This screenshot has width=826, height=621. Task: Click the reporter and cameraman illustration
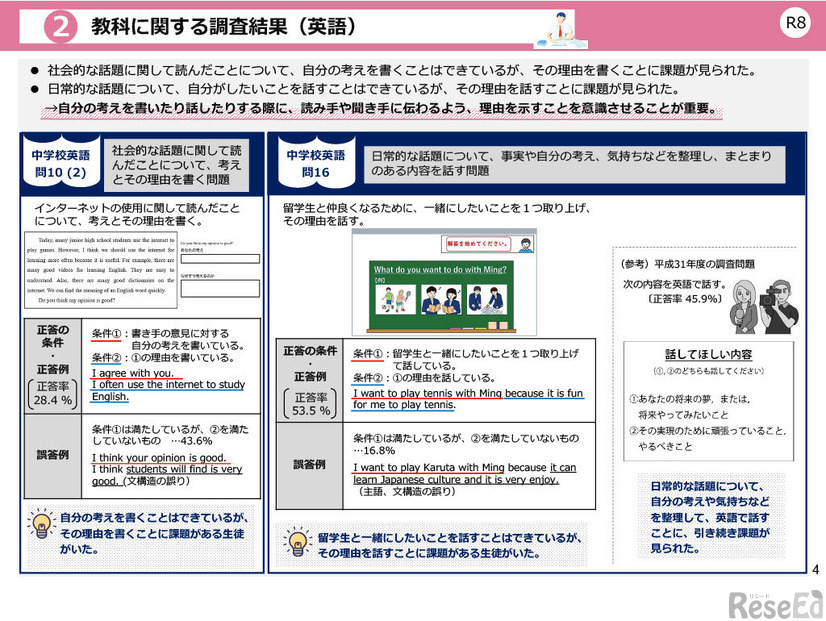[x=764, y=307]
